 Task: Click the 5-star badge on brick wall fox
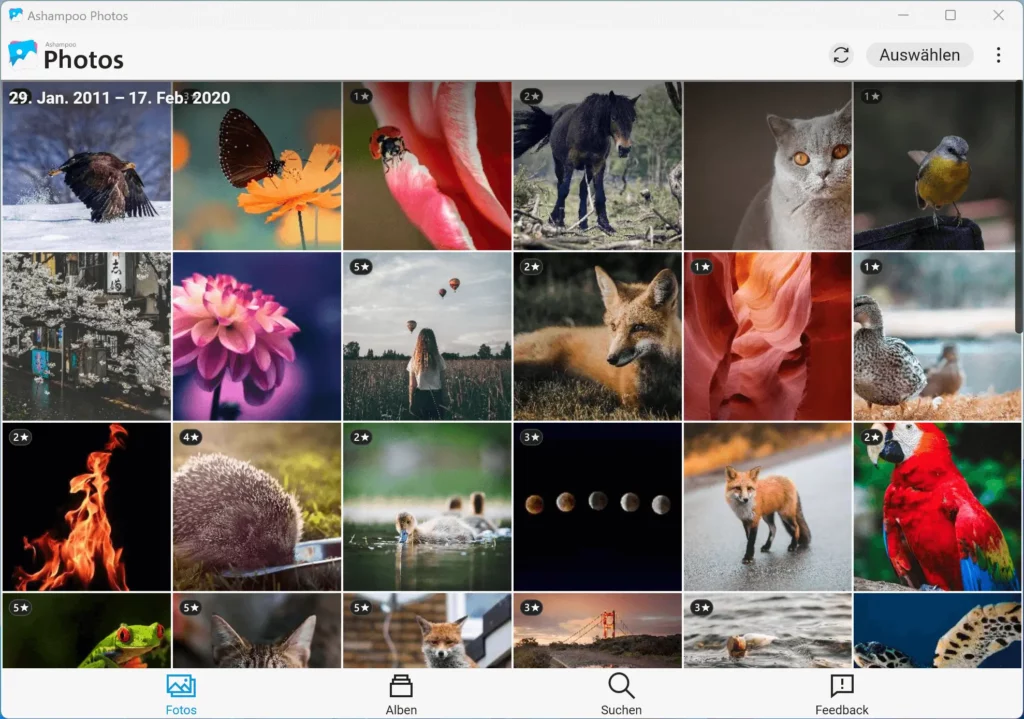tap(361, 607)
